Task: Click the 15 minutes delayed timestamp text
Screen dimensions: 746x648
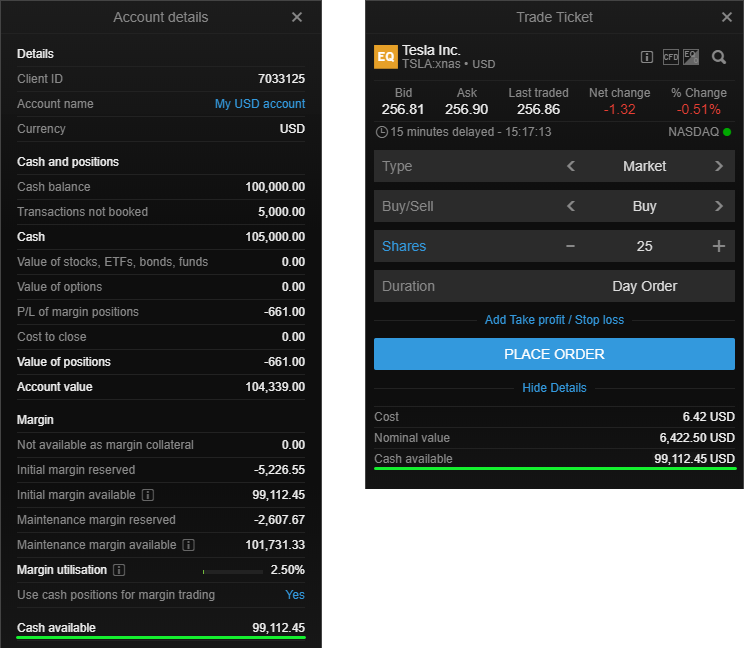Action: 471,132
